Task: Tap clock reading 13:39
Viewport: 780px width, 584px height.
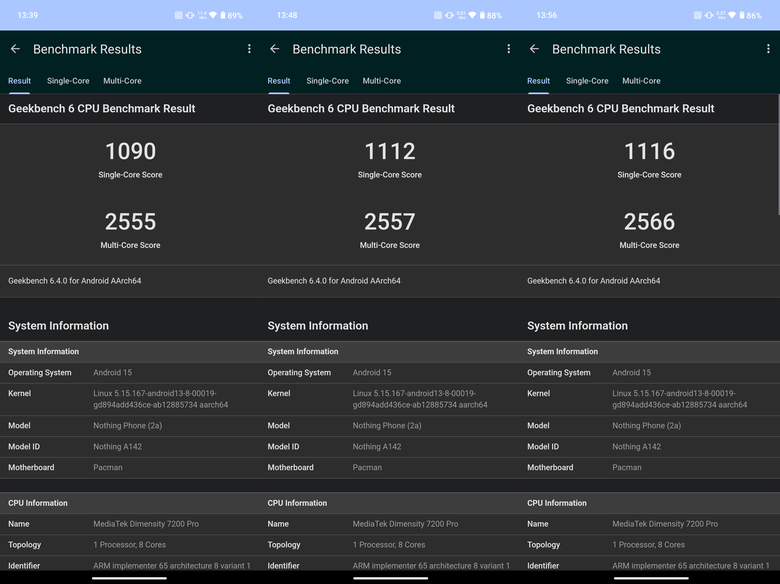Action: point(27,15)
